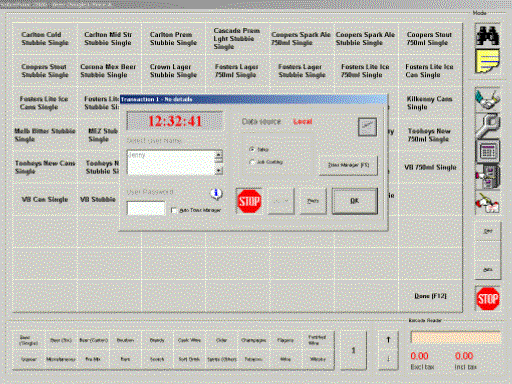Select the Cider category tab
The image size is (512, 384).
[x=221, y=340]
